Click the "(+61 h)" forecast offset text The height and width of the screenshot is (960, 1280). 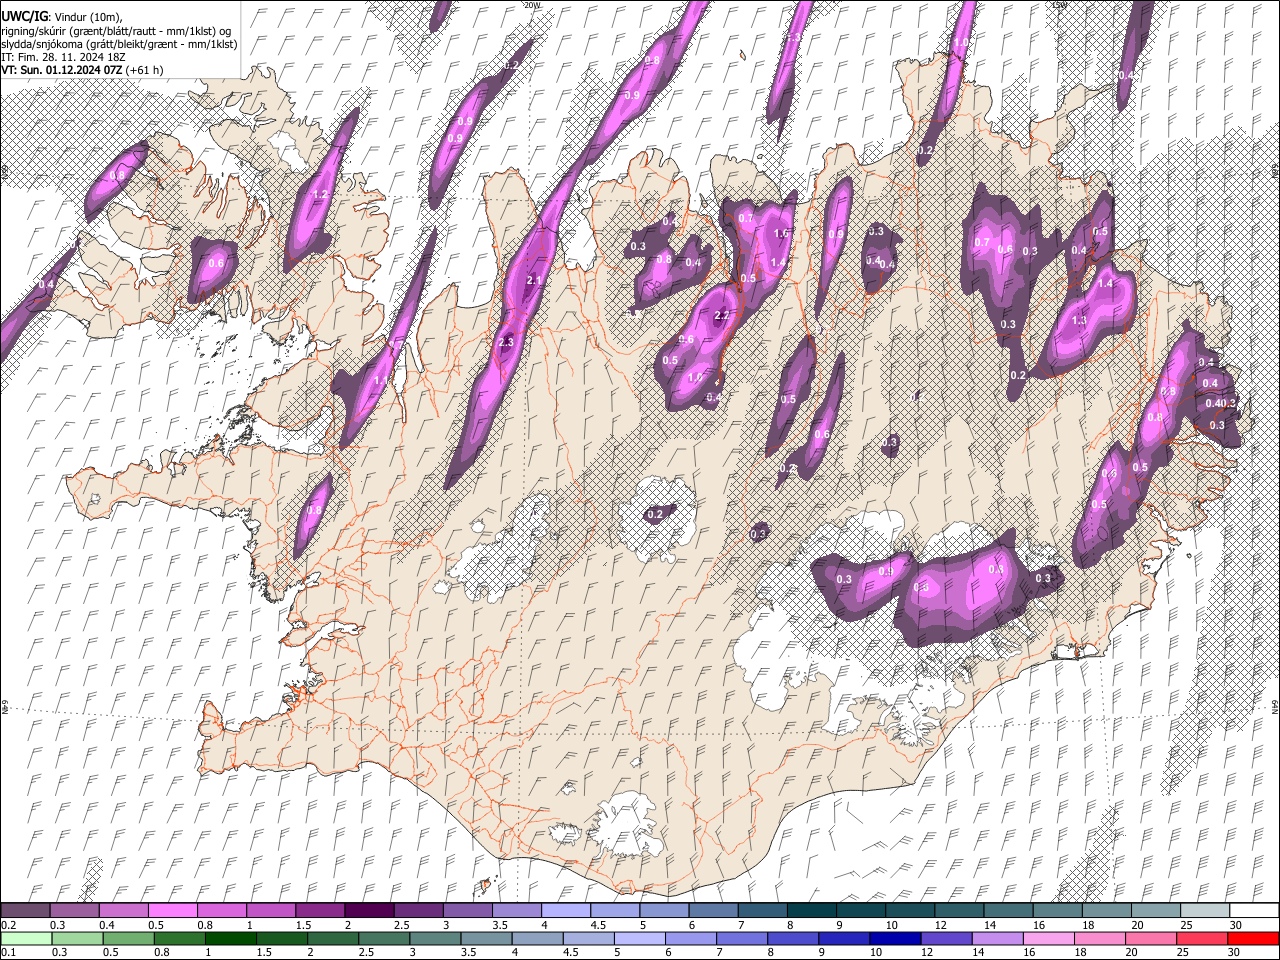[145, 70]
